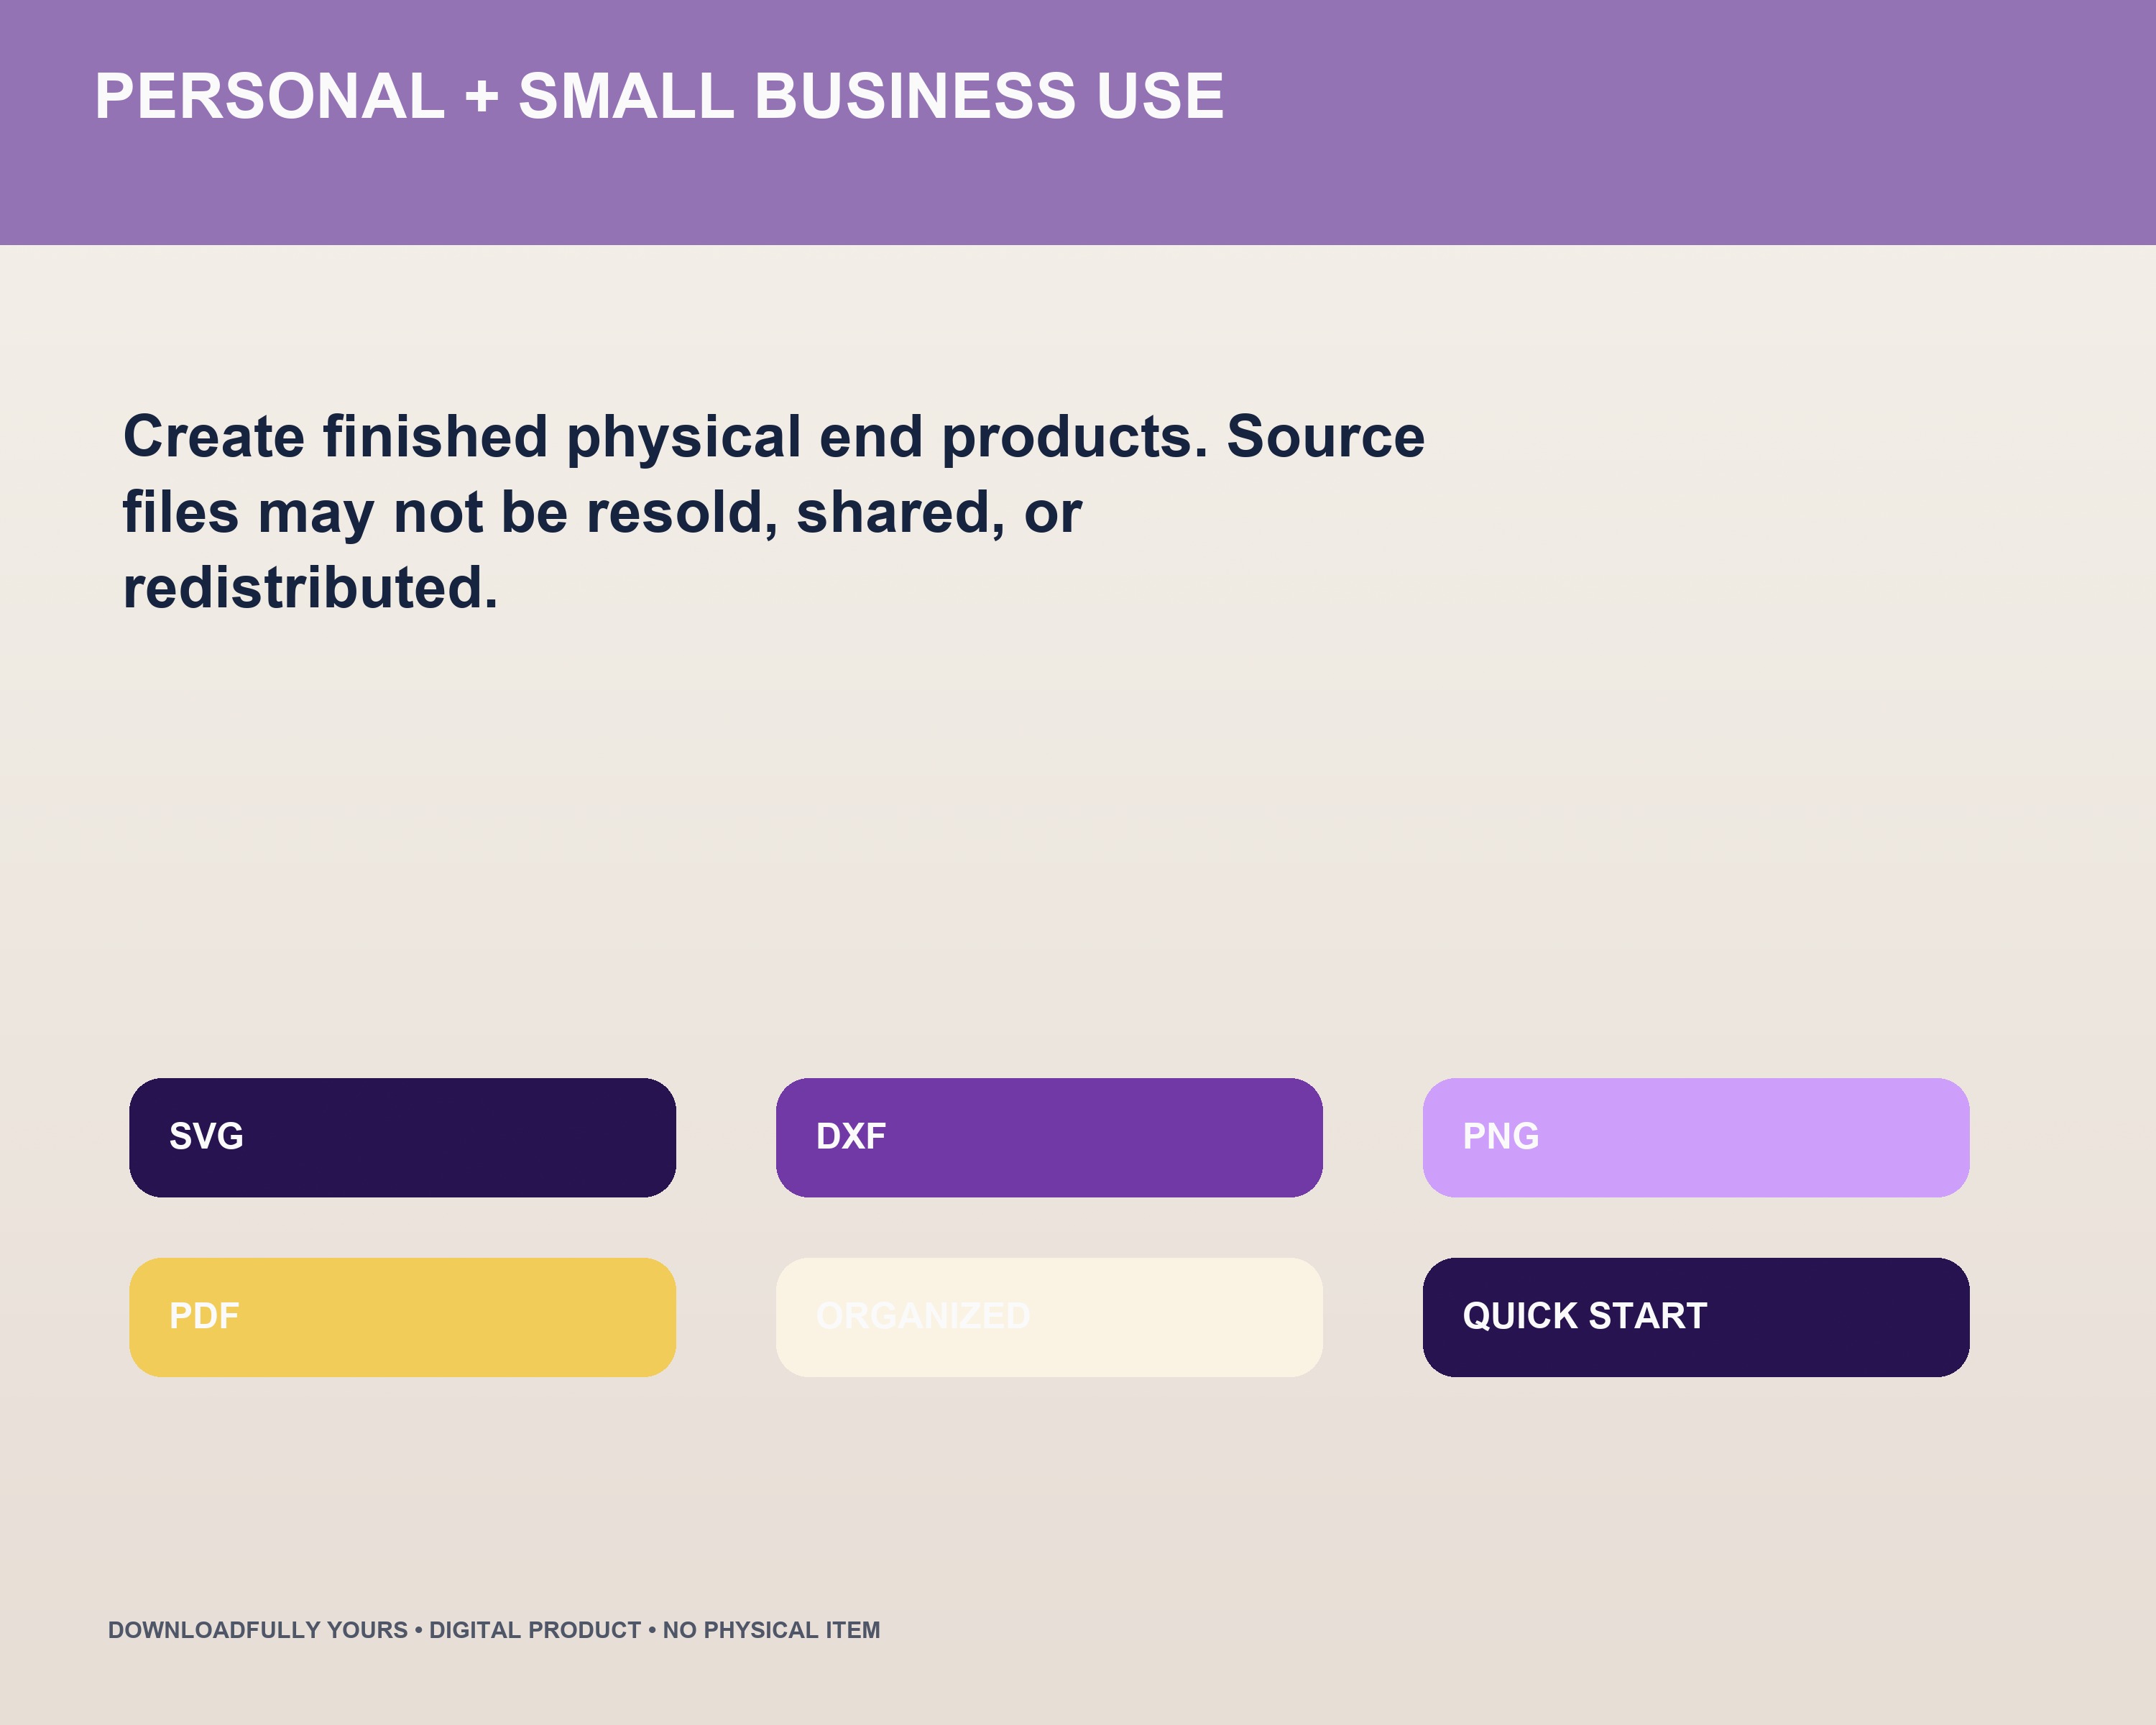
Task: Select the DXF format badge
Action: 1049,1137
